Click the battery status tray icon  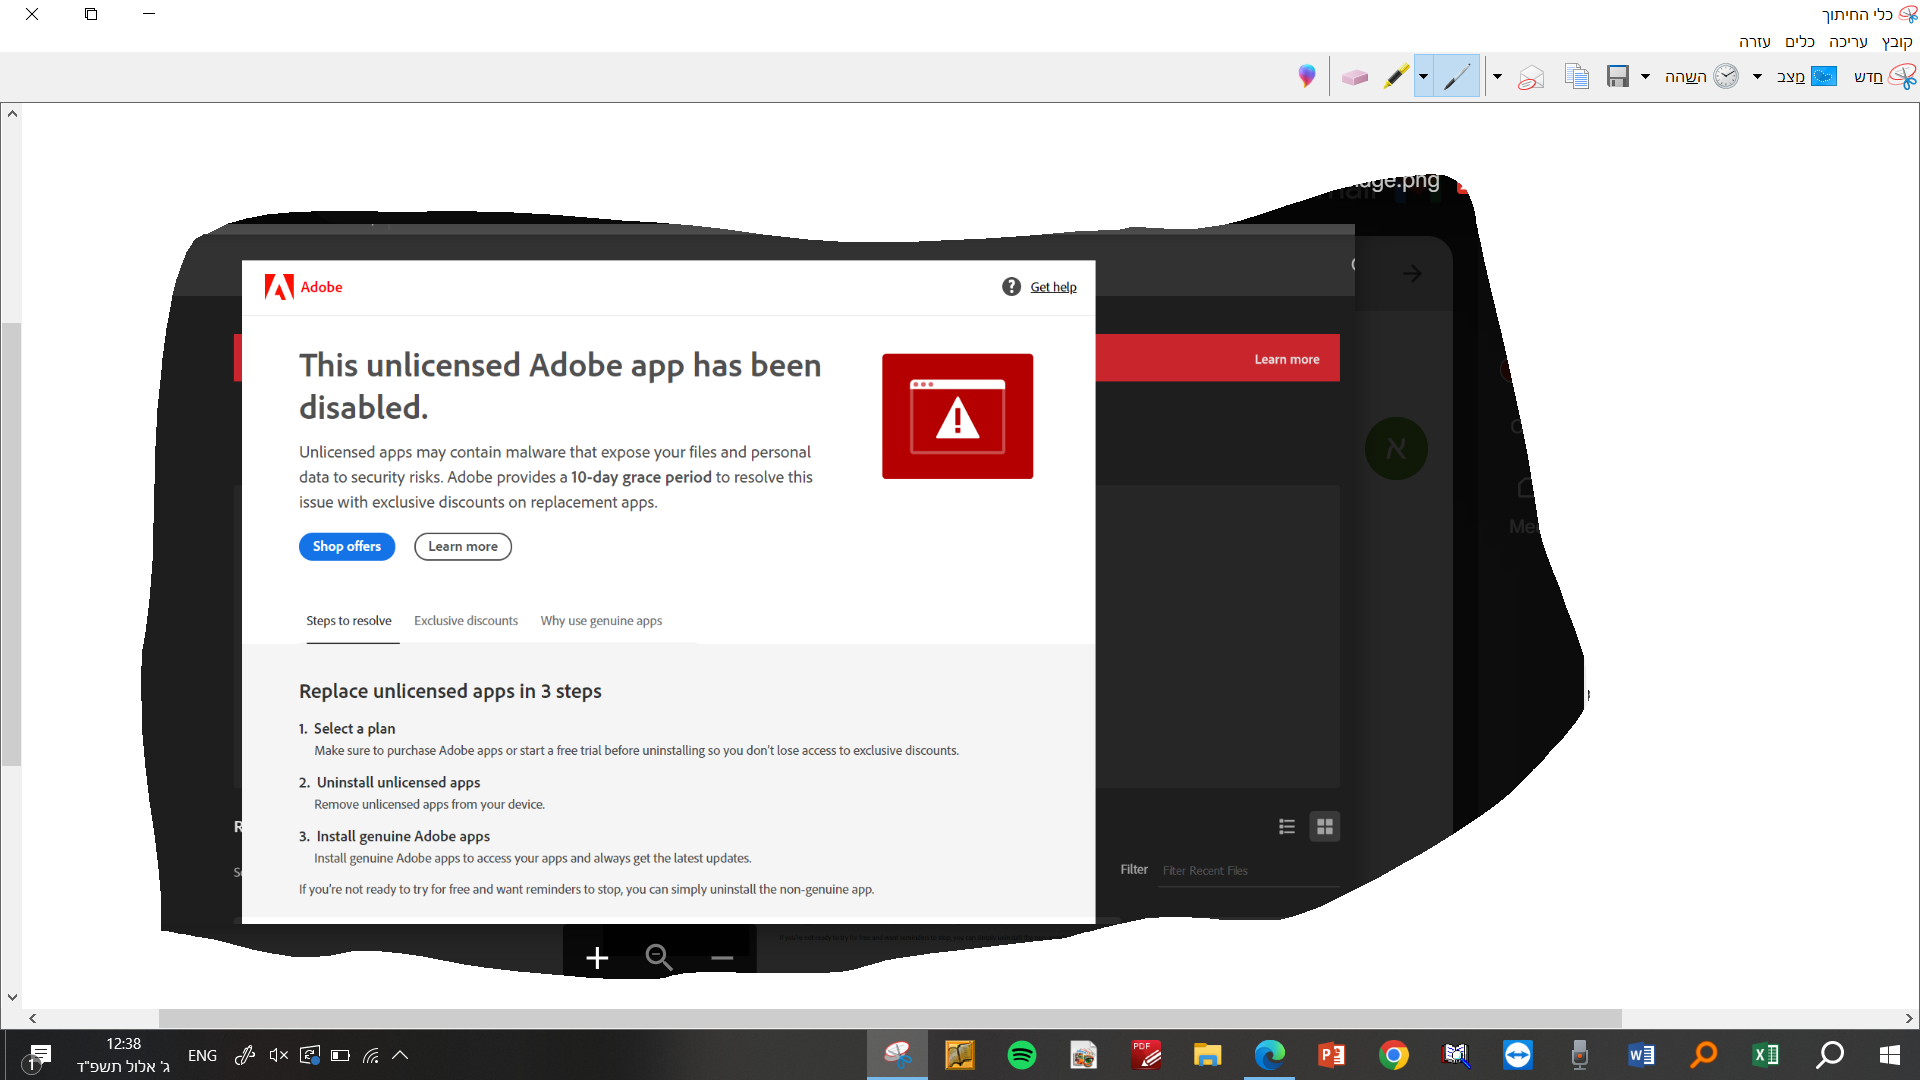click(x=340, y=1055)
